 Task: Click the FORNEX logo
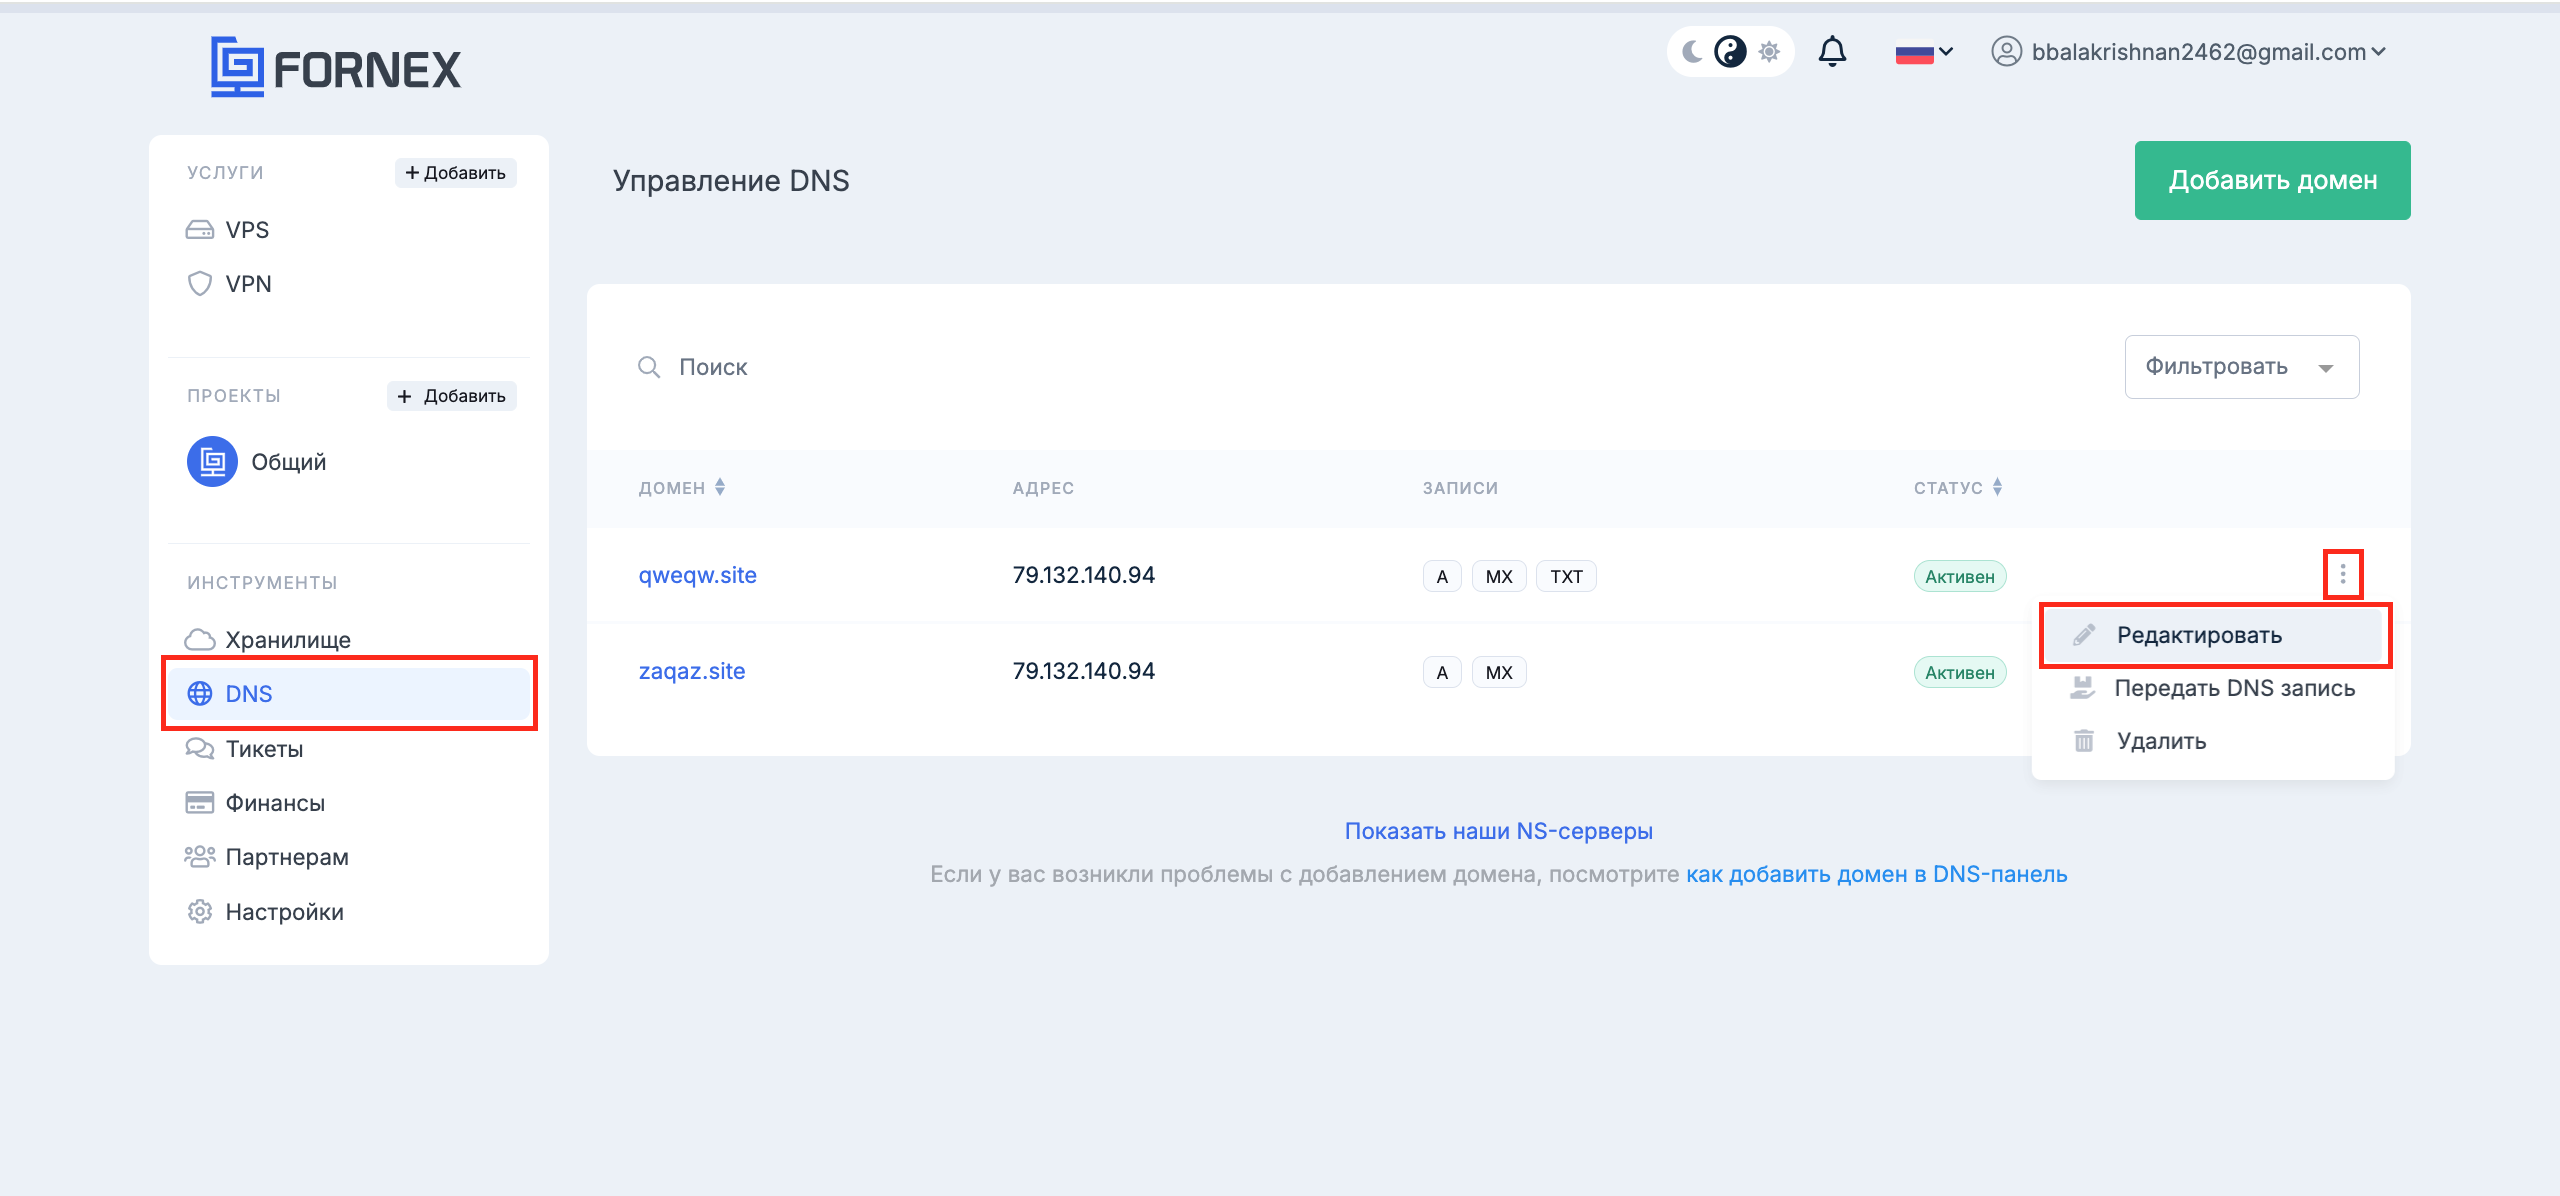pyautogui.click(x=336, y=68)
